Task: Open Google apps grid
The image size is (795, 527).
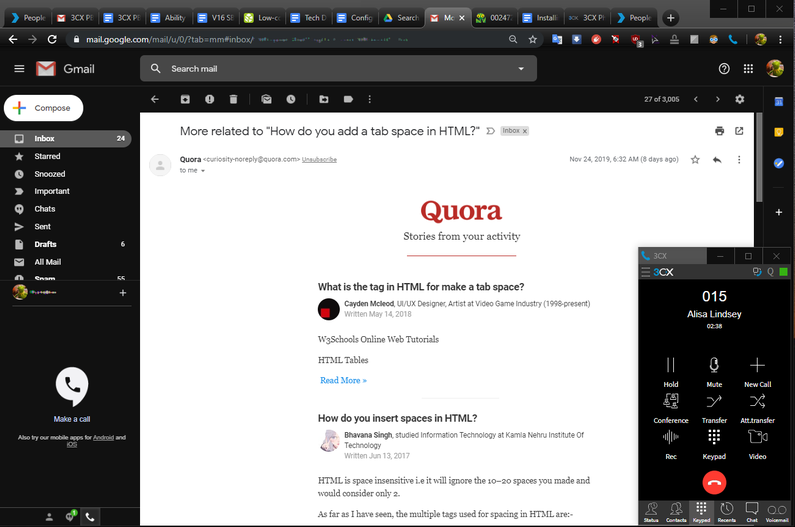Action: (748, 68)
